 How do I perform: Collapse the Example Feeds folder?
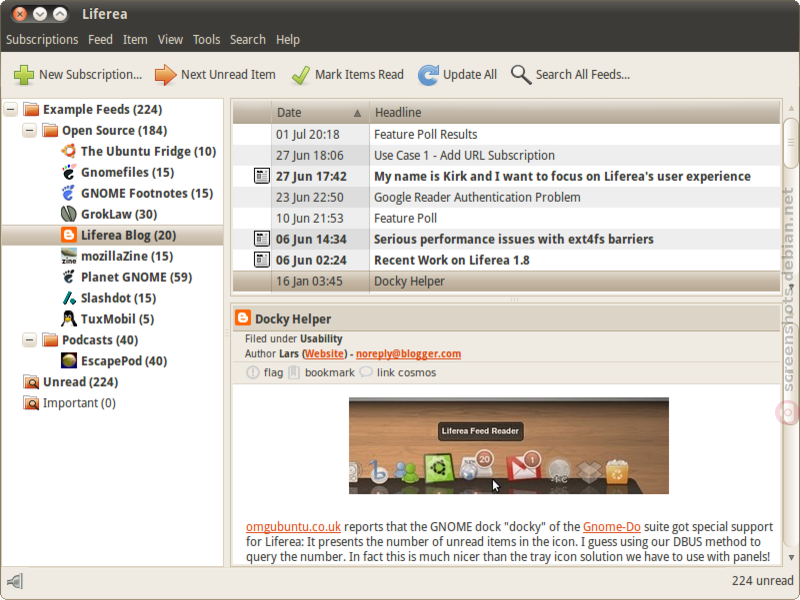(x=11, y=109)
